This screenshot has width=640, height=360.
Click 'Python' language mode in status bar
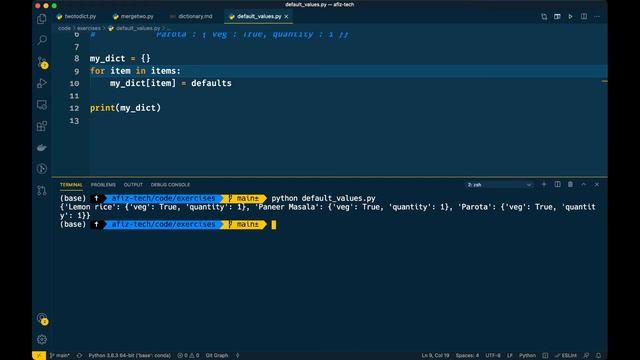pos(527,356)
